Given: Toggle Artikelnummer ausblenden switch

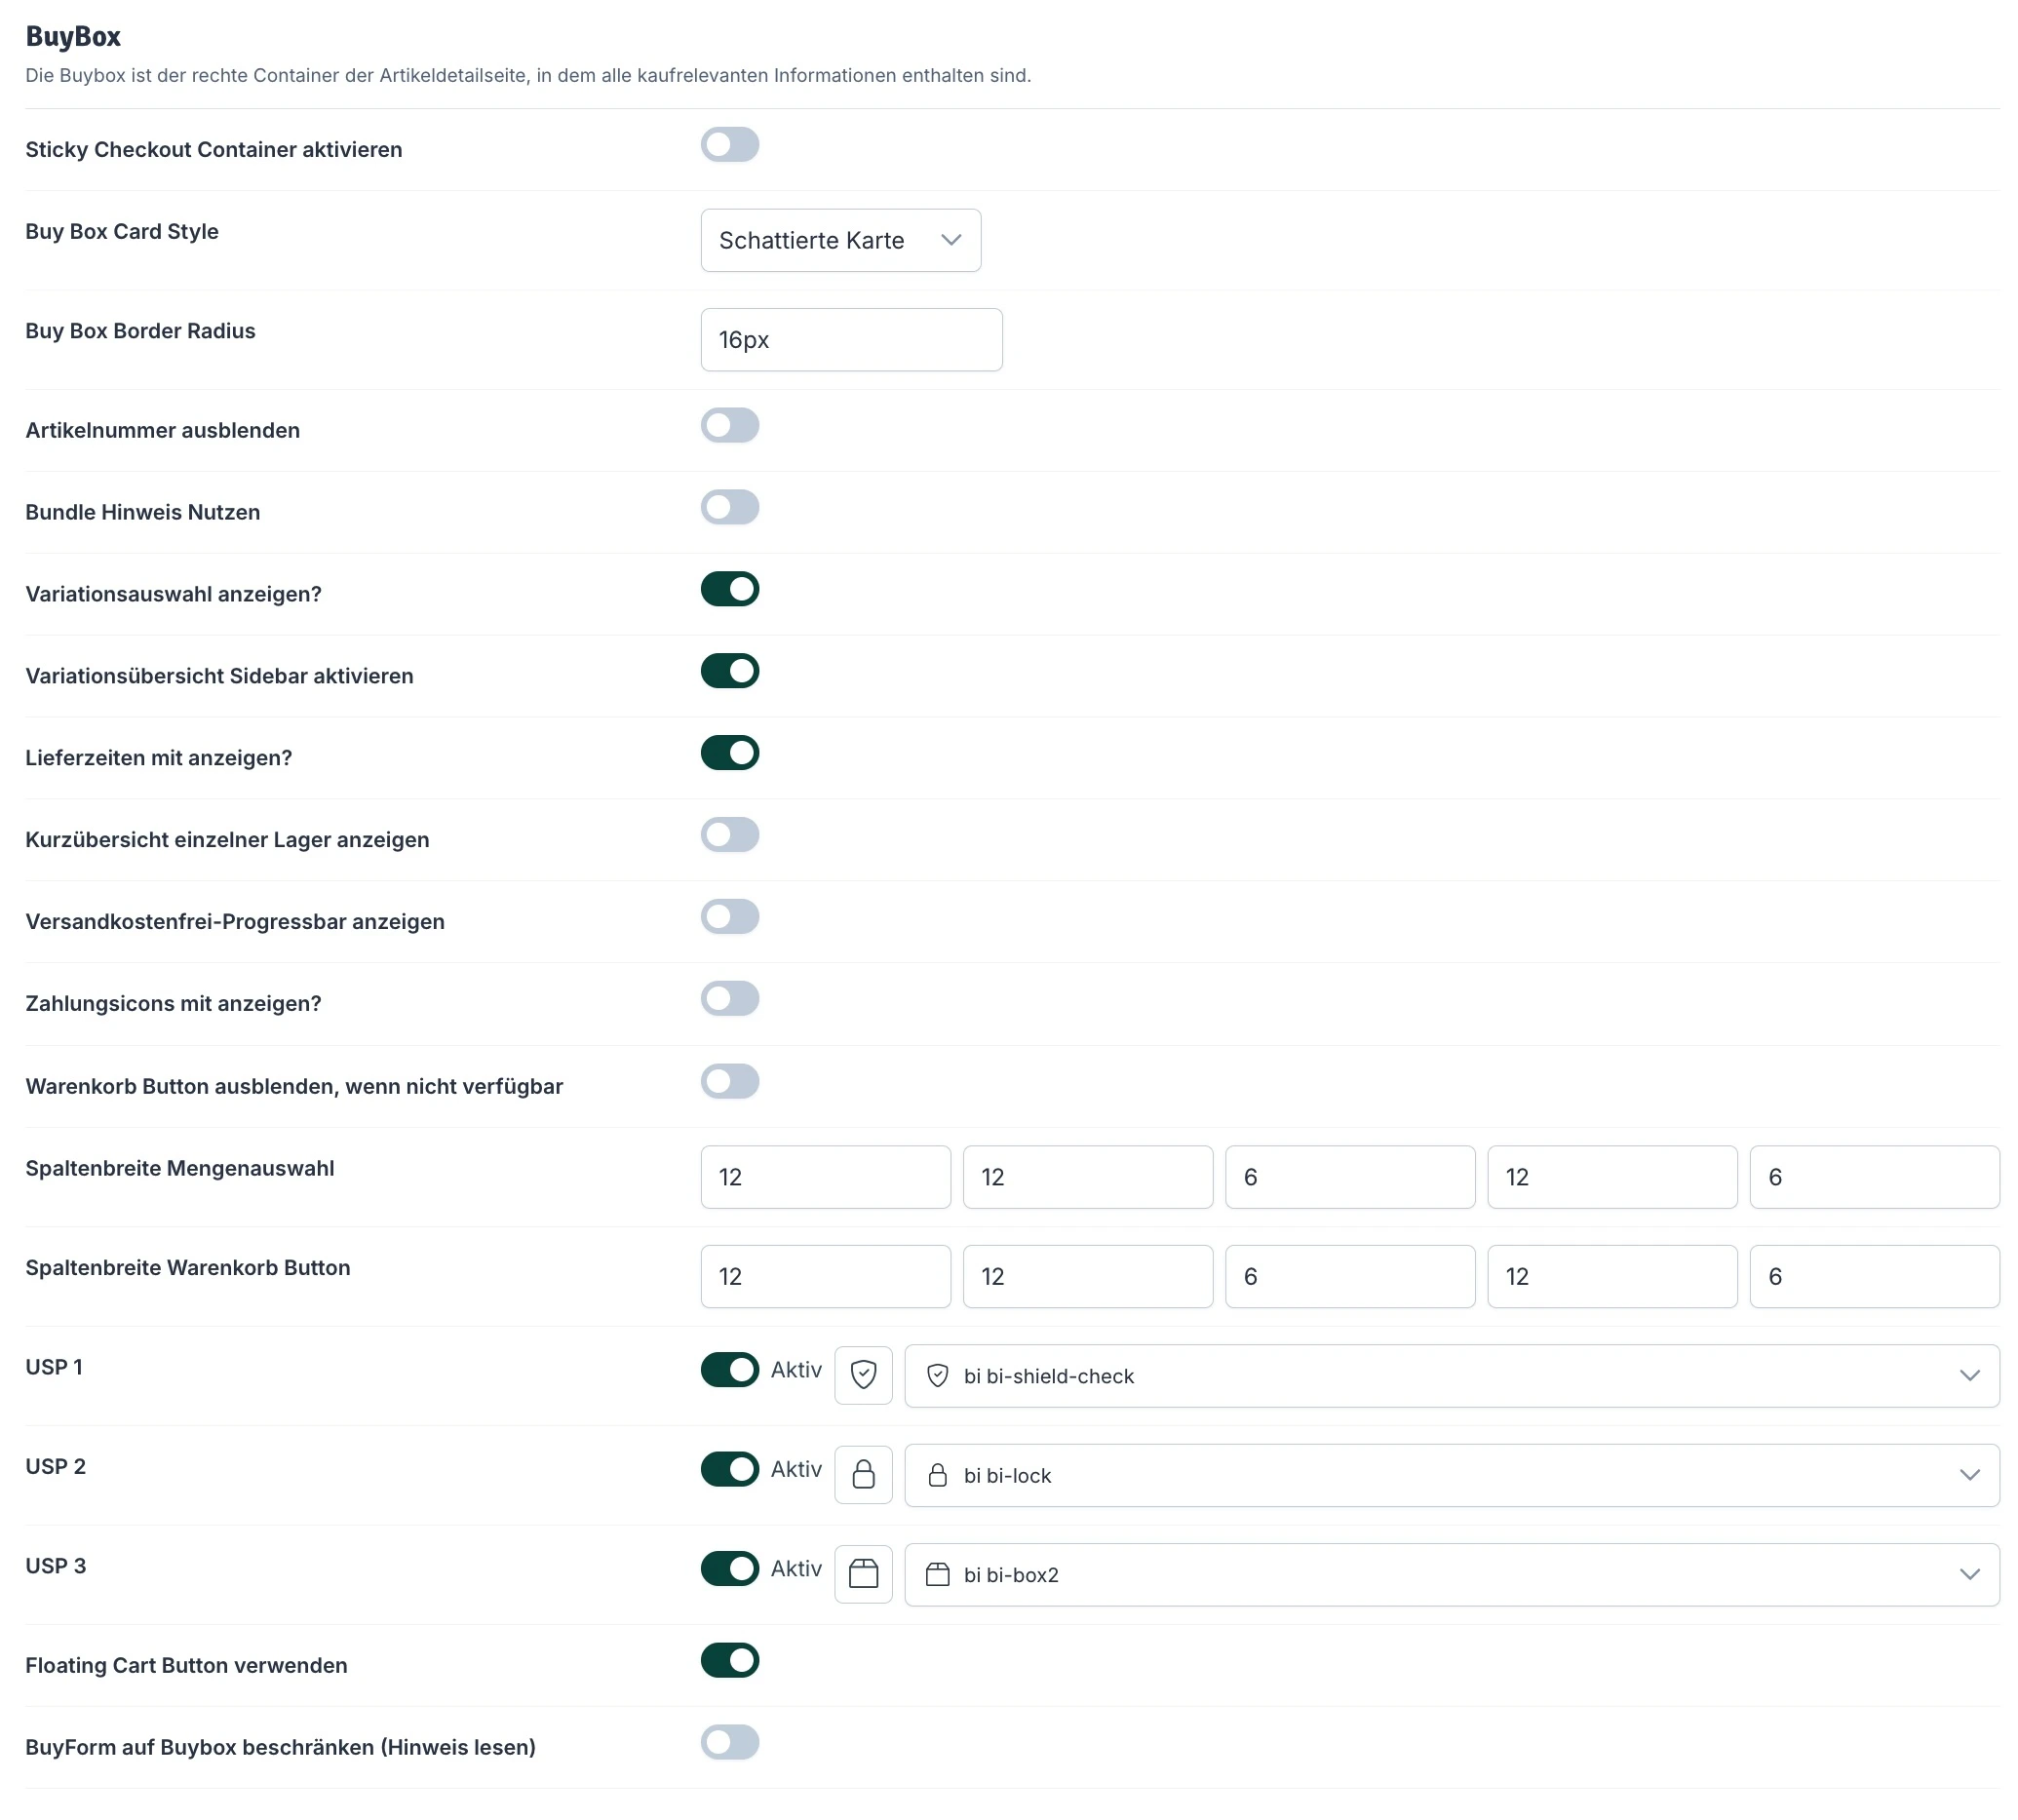Looking at the screenshot, I should point(729,426).
